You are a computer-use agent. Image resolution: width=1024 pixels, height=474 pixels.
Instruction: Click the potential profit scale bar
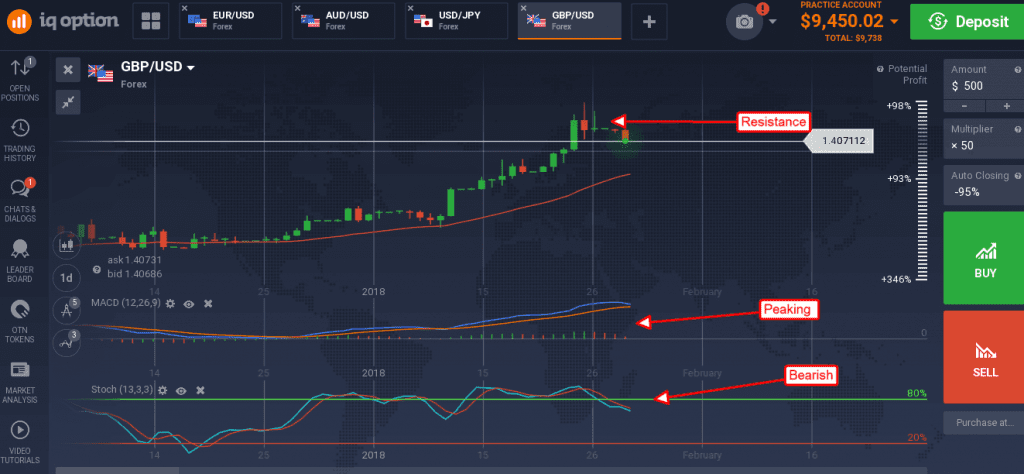[922, 193]
